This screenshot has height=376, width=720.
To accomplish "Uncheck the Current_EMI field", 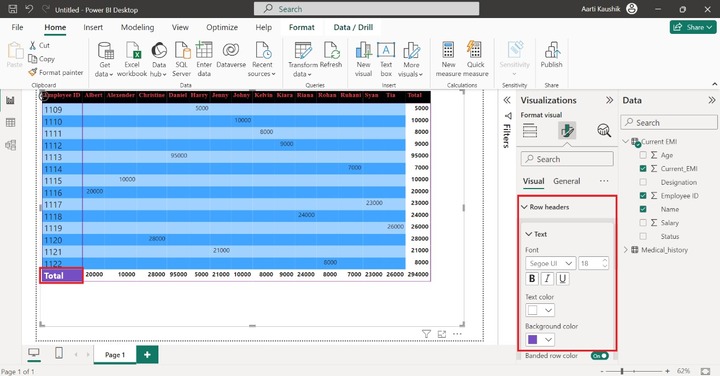I will [x=643, y=168].
